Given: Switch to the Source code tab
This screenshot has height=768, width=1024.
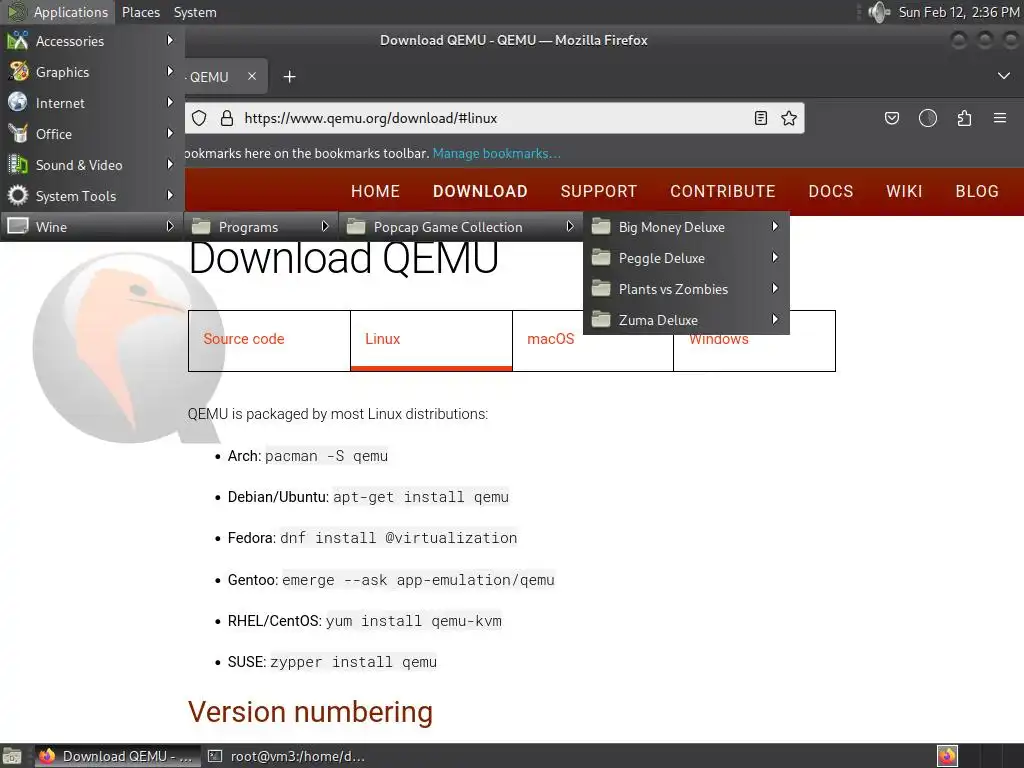Looking at the screenshot, I should 269,340.
